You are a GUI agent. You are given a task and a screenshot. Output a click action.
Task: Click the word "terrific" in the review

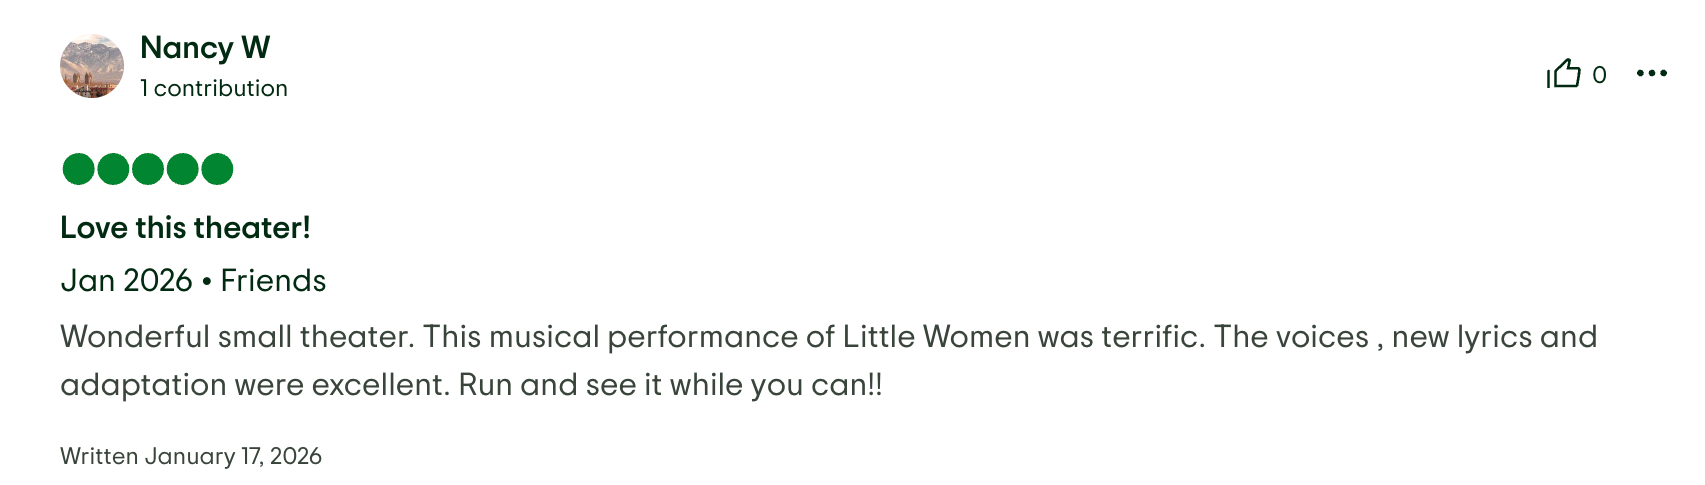tap(1150, 337)
